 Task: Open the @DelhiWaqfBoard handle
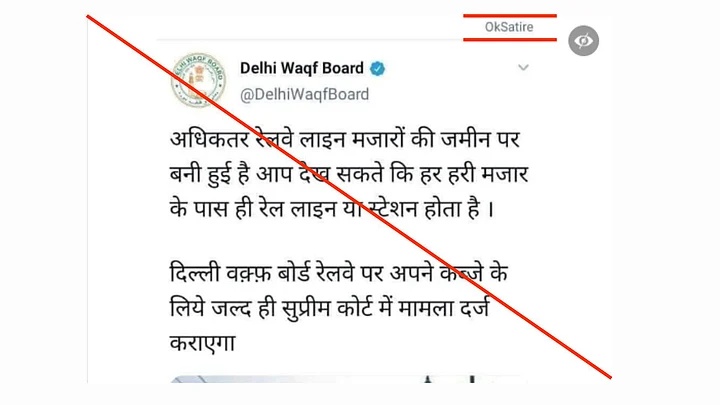pos(304,94)
